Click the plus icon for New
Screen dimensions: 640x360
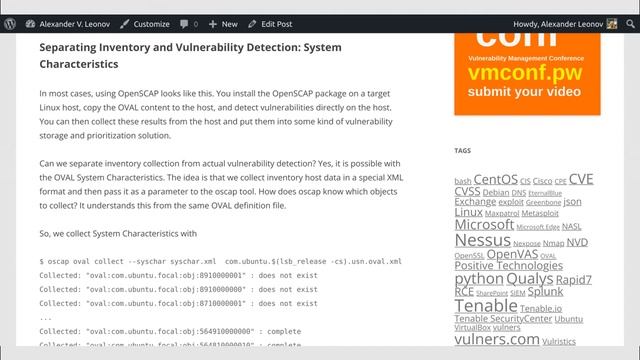tap(213, 24)
